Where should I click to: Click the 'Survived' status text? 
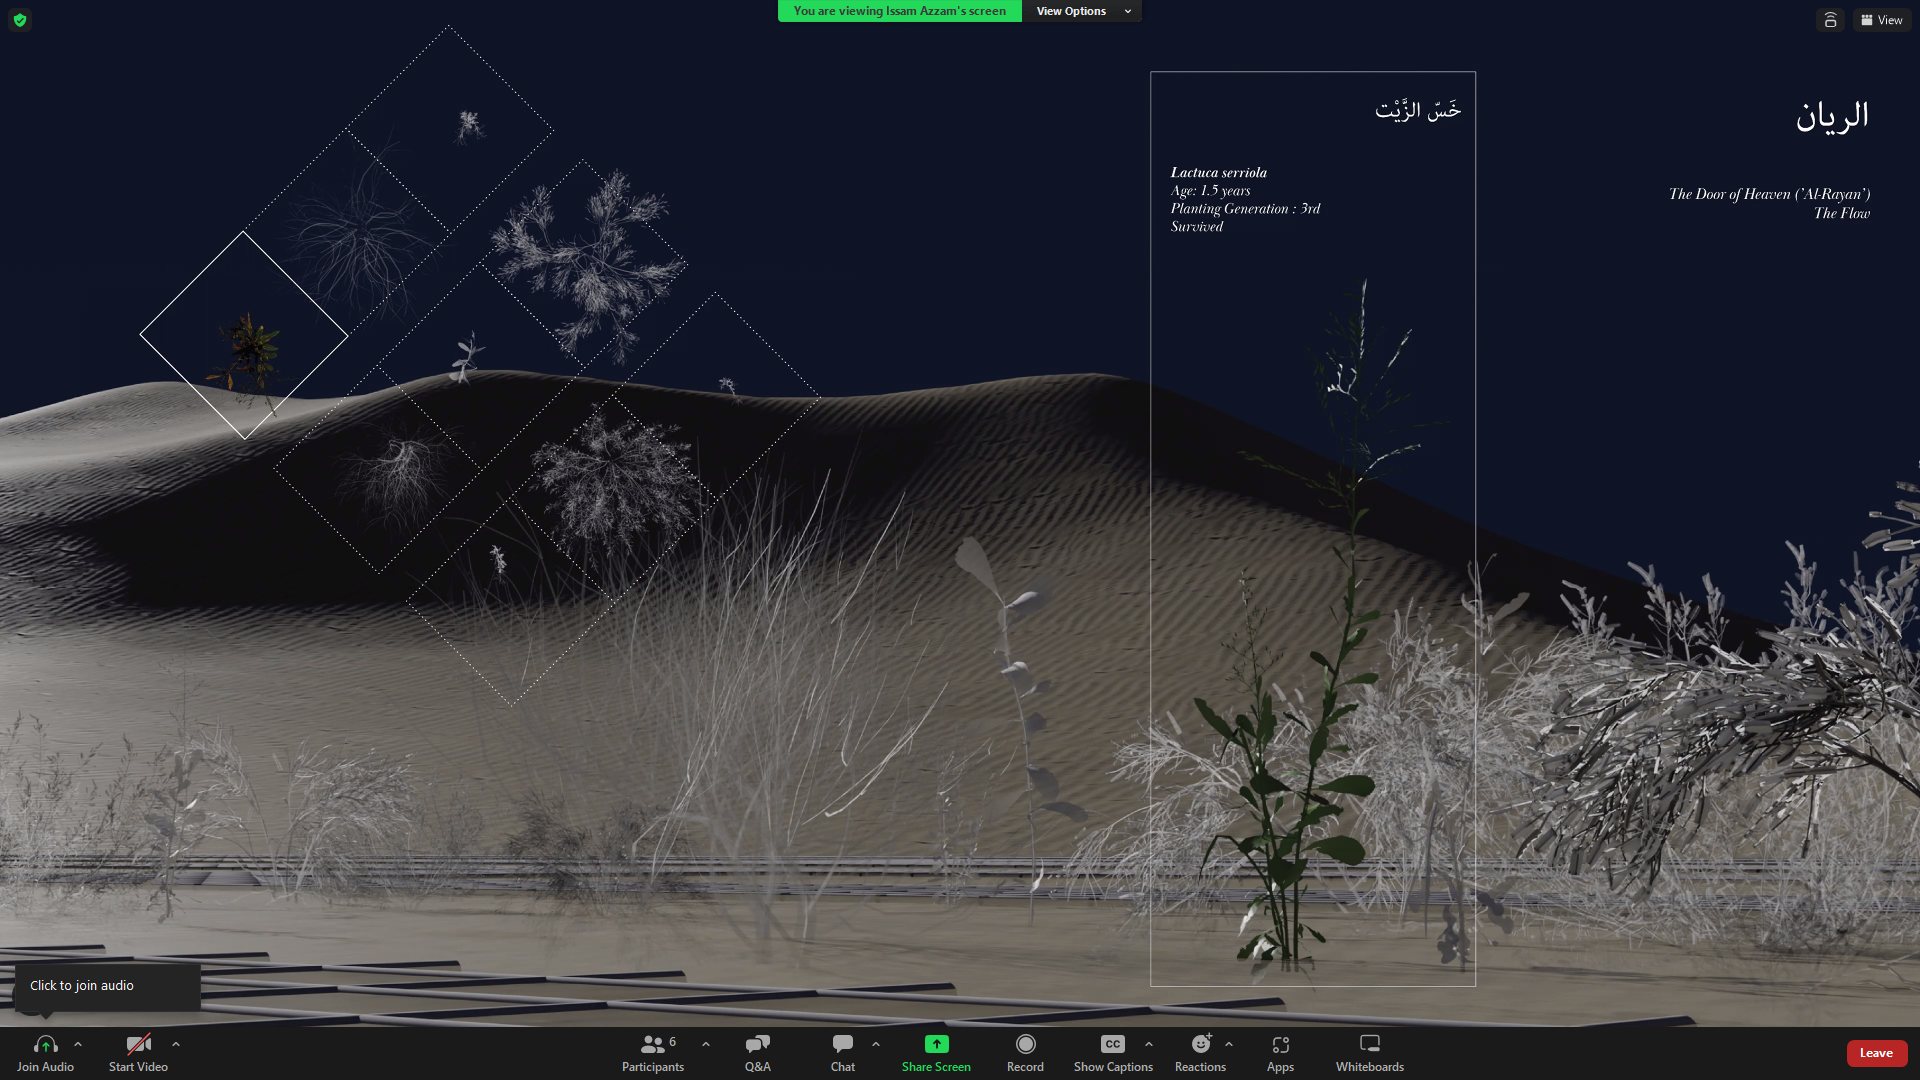pos(1196,227)
